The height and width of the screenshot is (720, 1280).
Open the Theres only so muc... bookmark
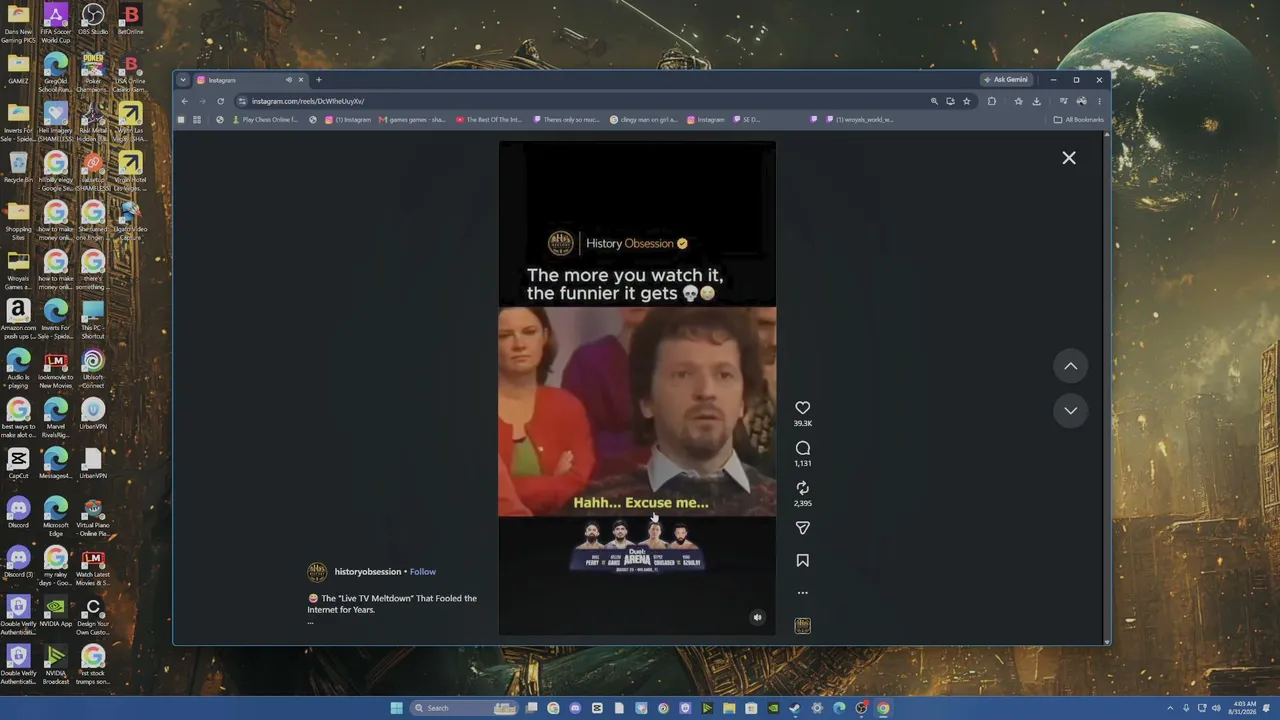coord(566,120)
